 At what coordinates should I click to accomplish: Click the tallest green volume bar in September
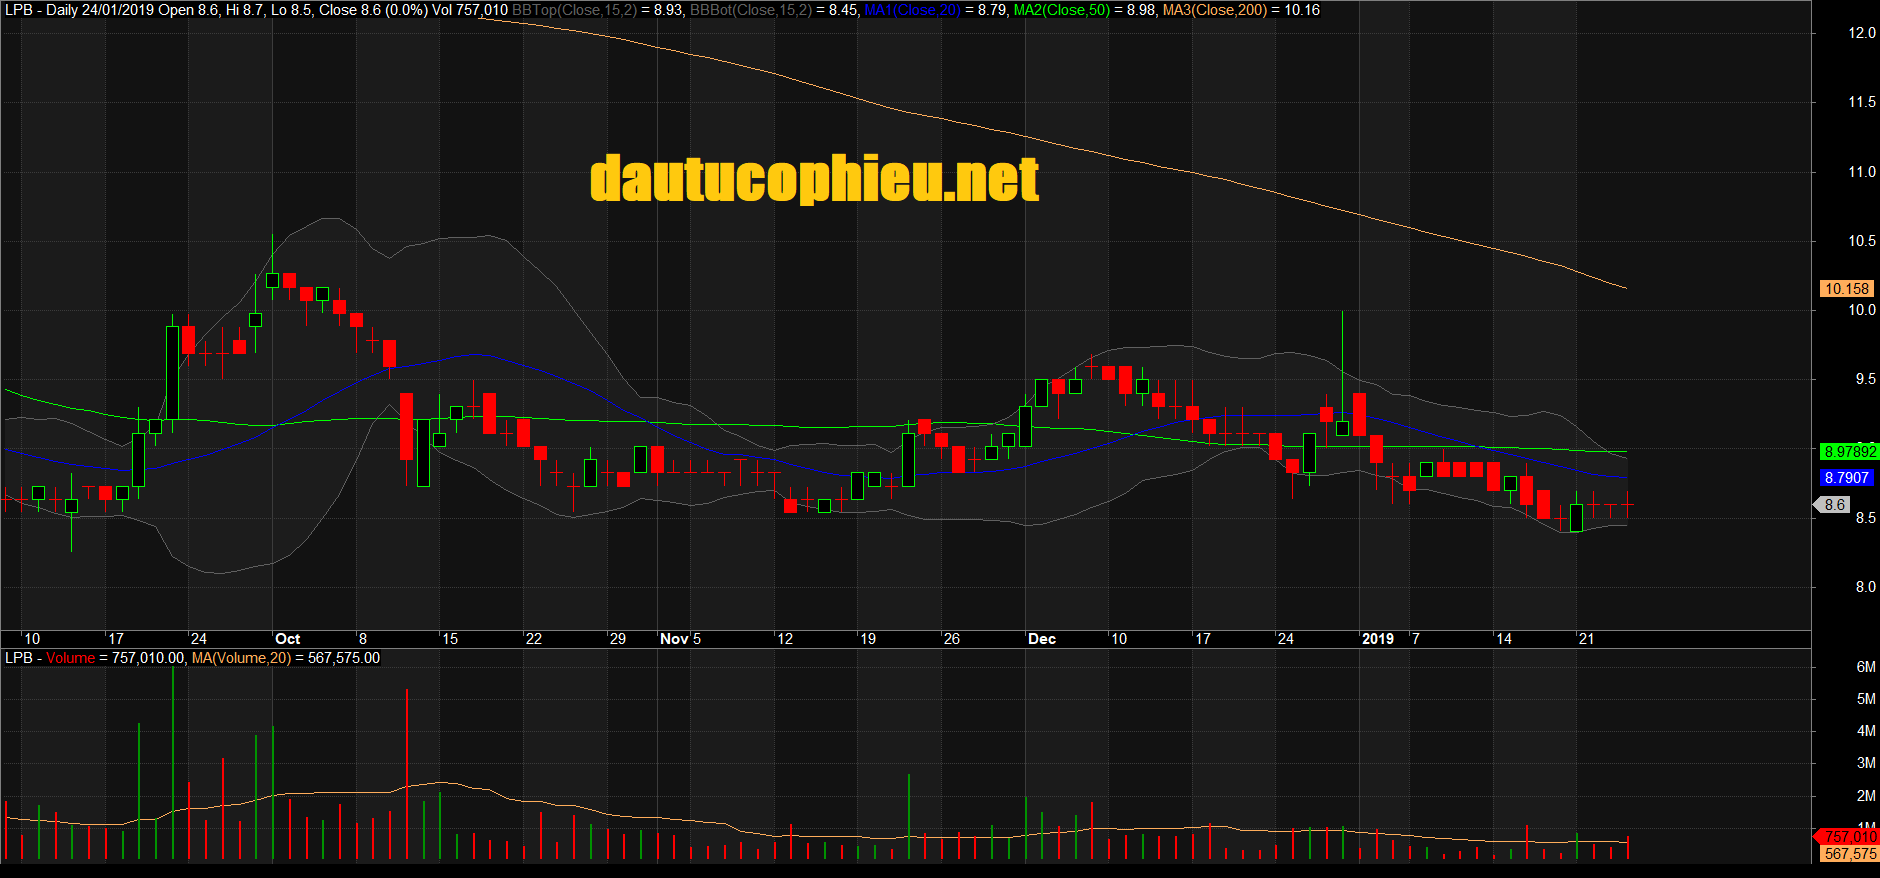point(173,763)
